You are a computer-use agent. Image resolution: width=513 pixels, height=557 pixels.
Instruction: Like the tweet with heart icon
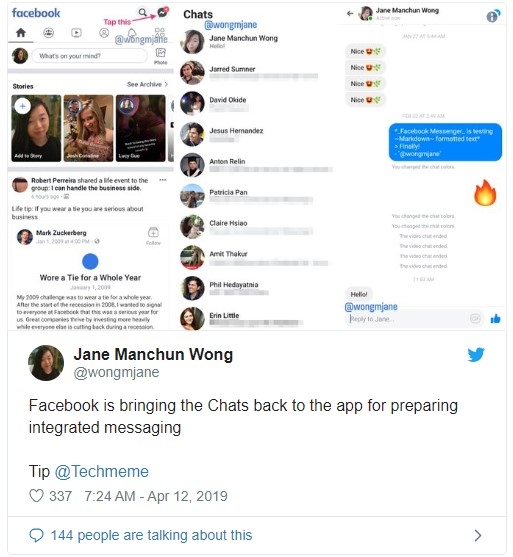click(x=36, y=496)
